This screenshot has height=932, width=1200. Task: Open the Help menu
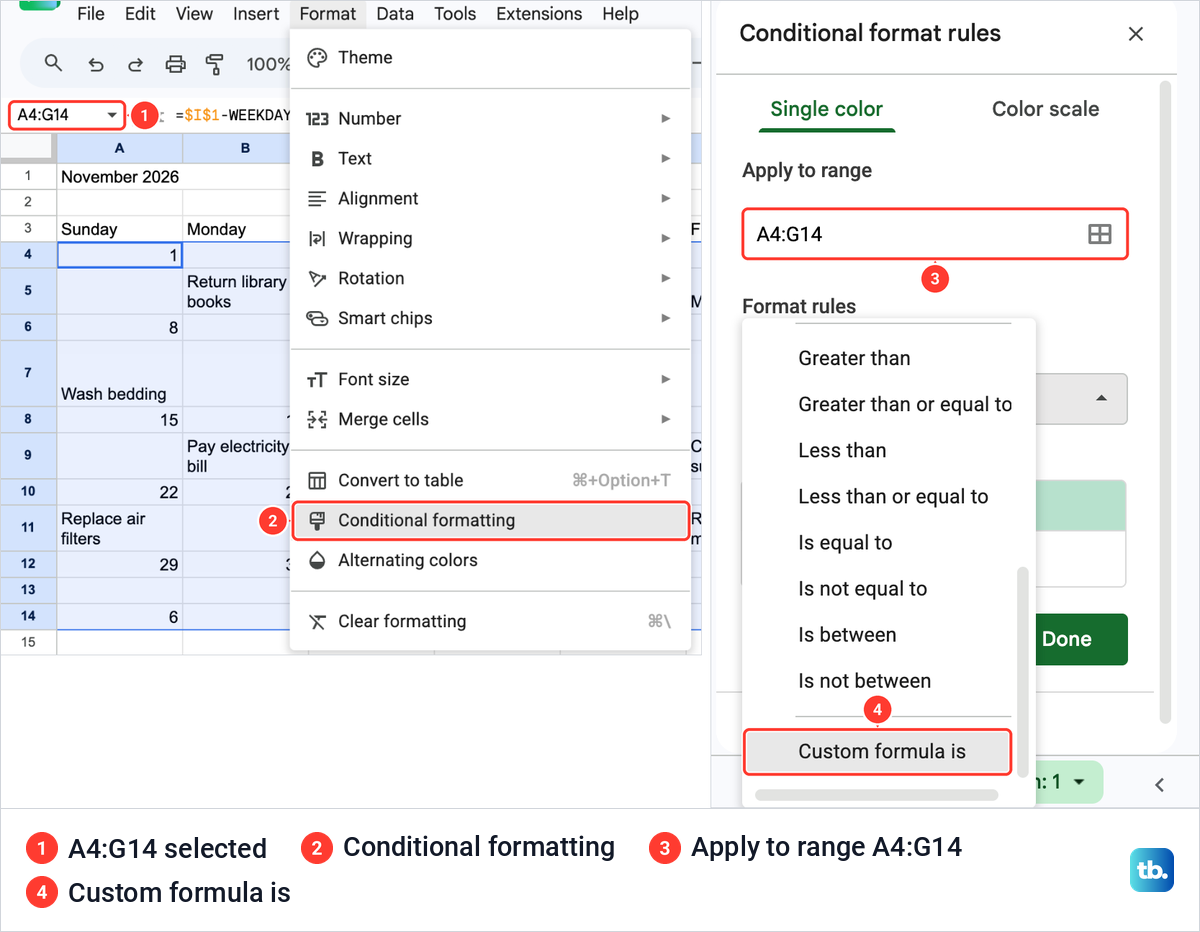coord(620,14)
